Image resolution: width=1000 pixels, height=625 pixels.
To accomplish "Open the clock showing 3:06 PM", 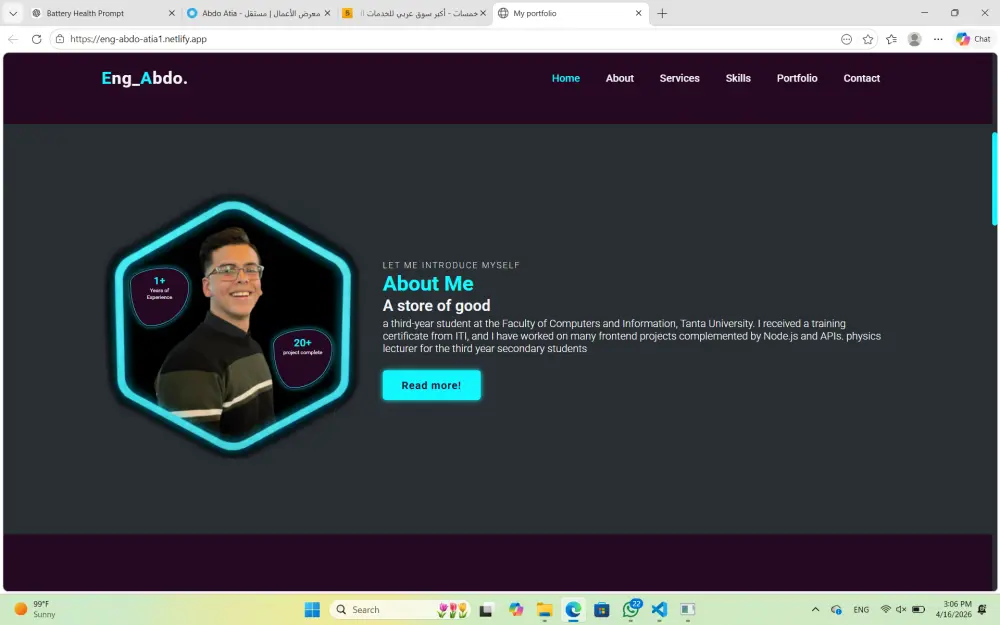I will tap(954, 610).
